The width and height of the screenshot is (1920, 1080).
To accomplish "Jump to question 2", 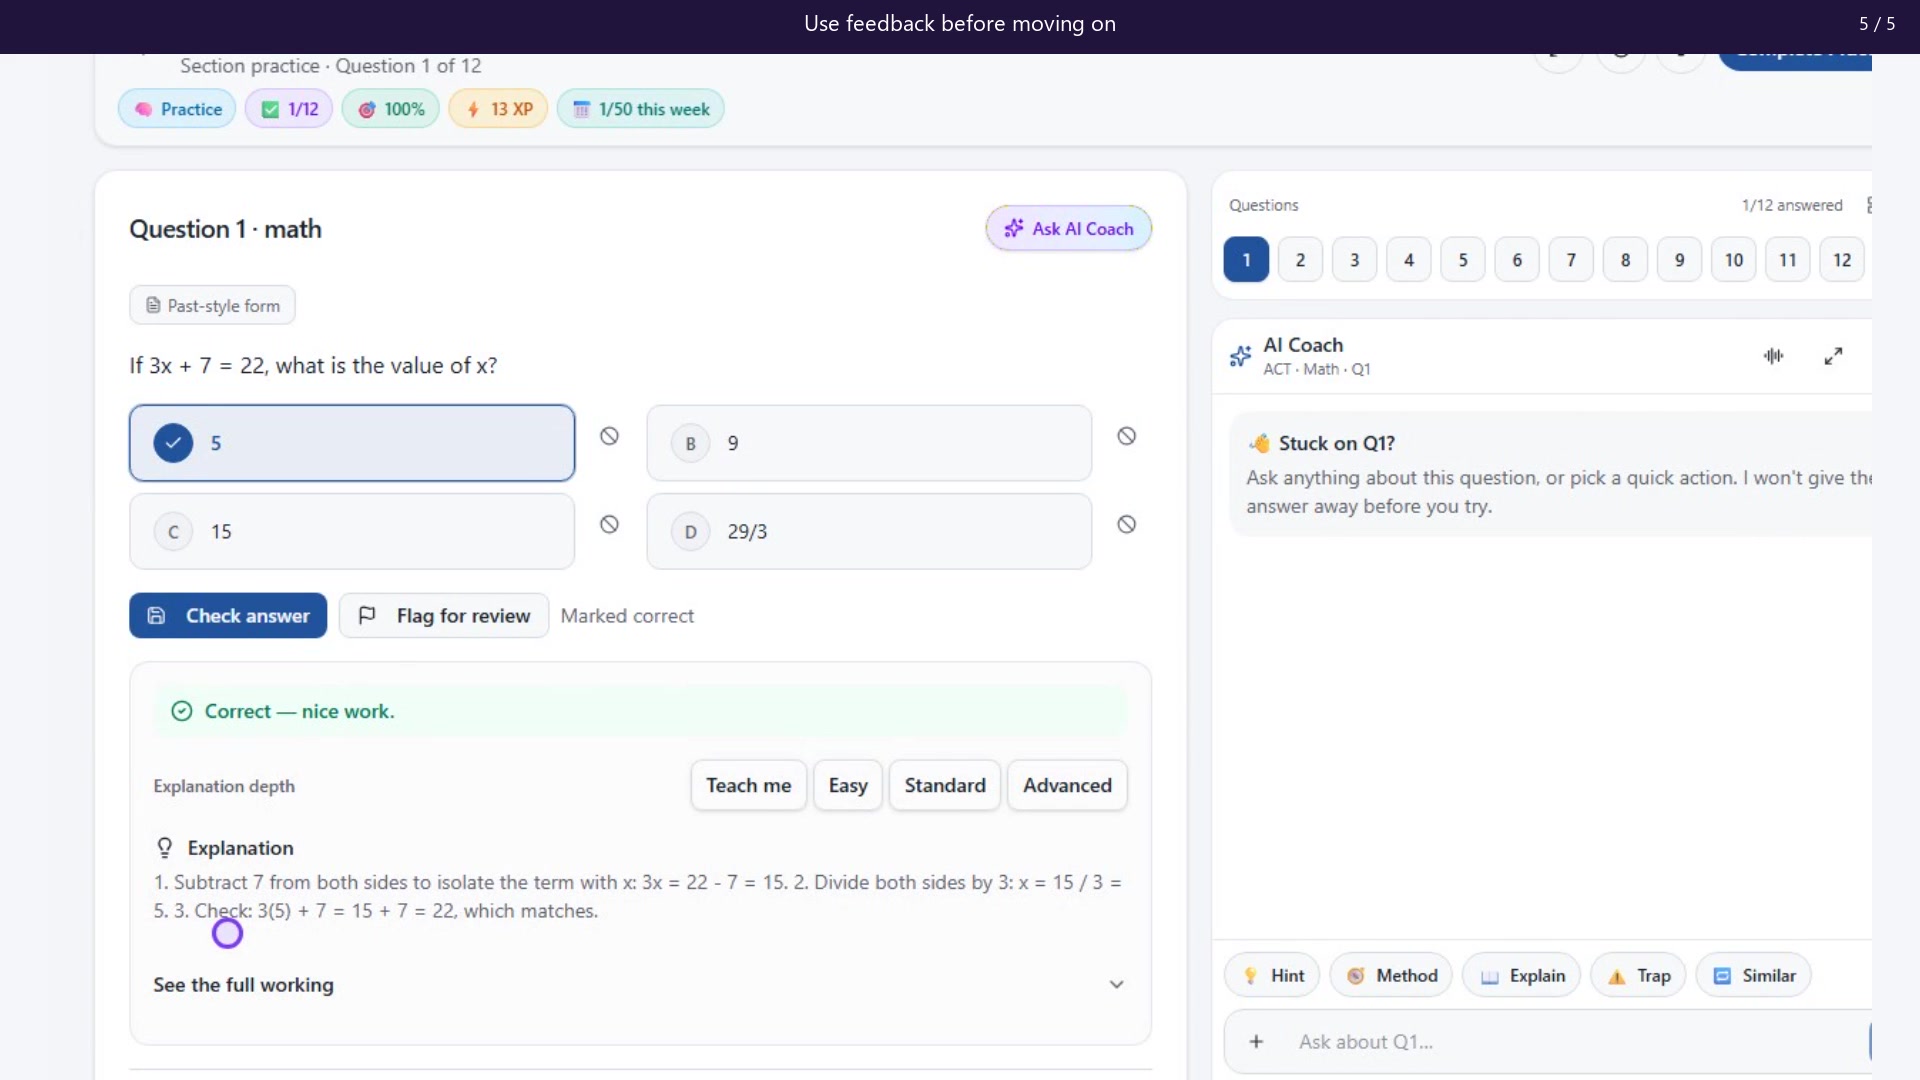I will tap(1300, 260).
